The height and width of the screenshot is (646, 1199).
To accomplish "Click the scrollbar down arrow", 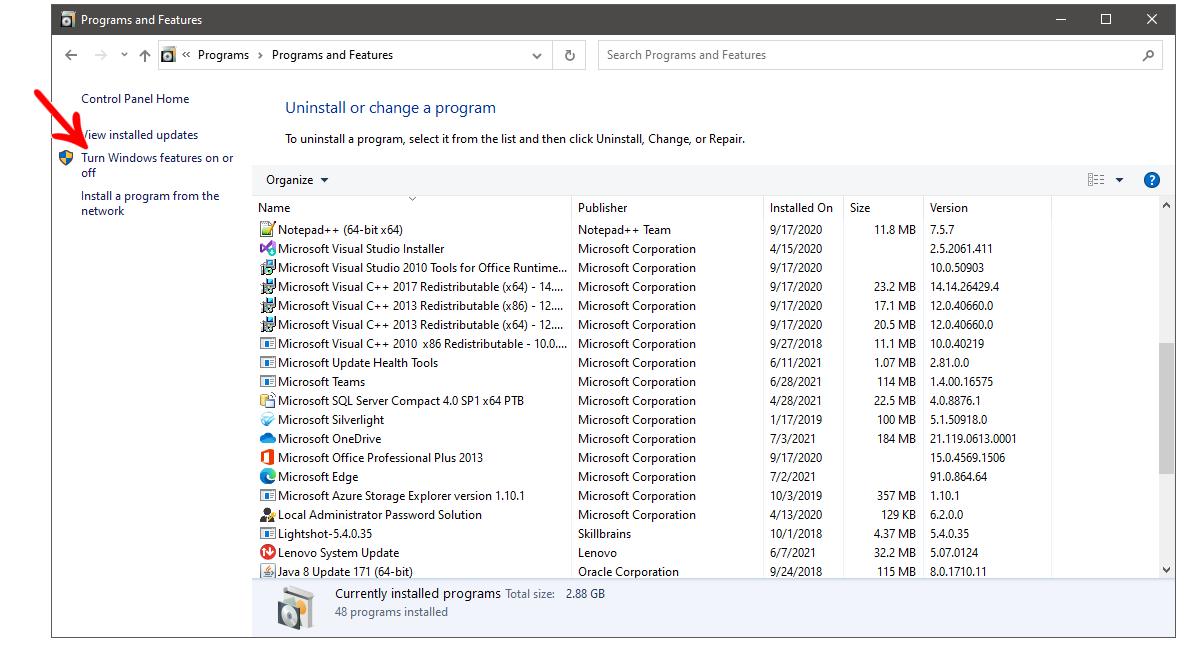I will 1166,570.
